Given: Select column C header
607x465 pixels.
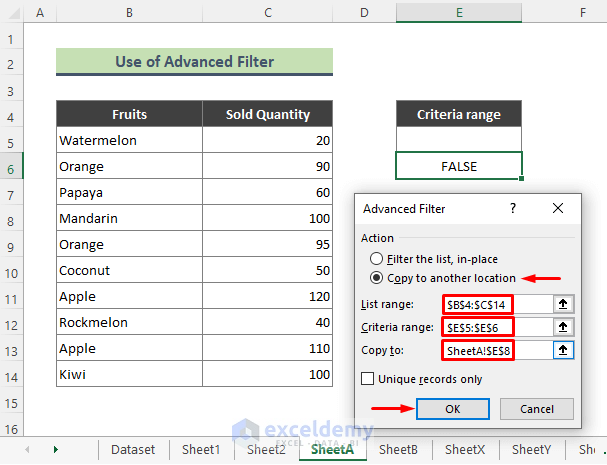Looking at the screenshot, I should point(267,13).
